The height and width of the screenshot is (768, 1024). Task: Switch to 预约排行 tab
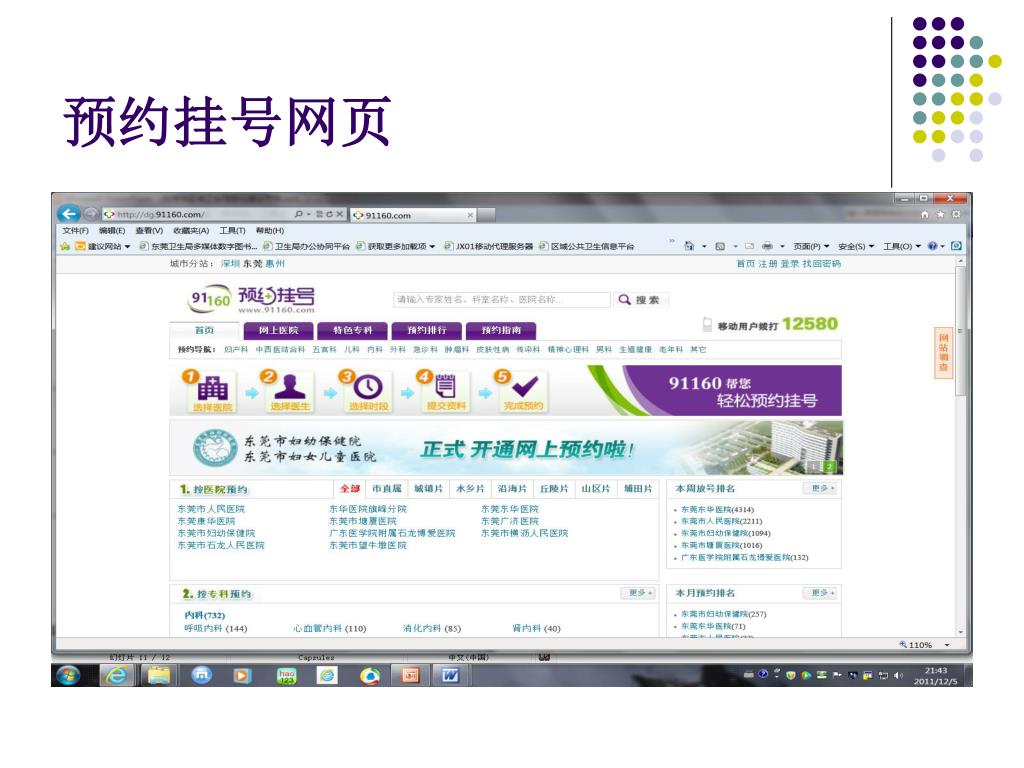pos(426,330)
